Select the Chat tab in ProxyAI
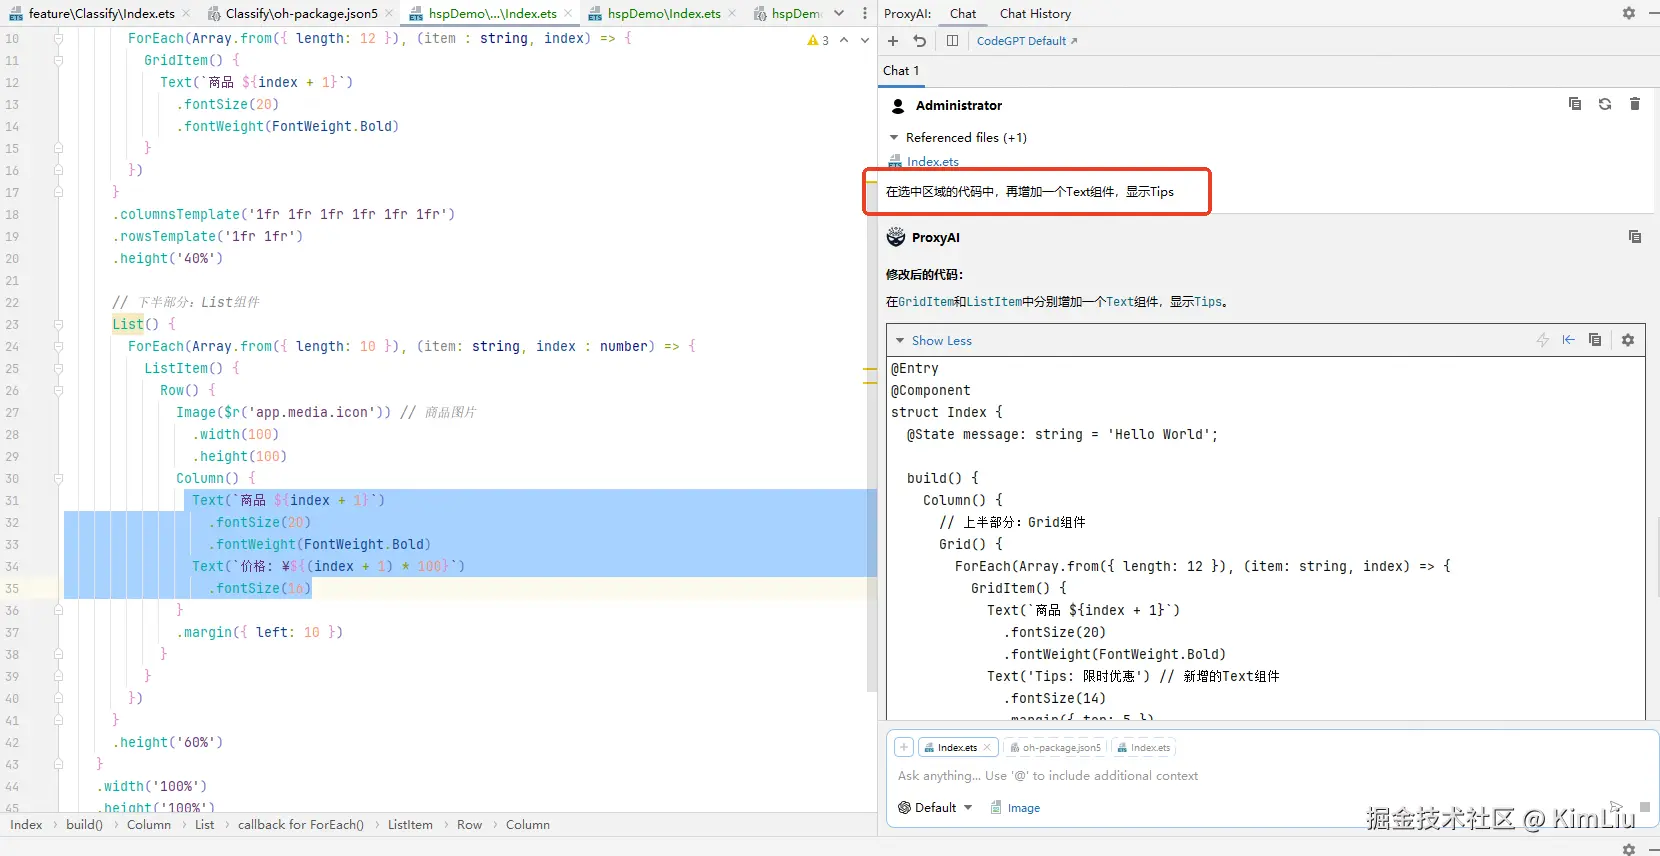 coord(963,13)
